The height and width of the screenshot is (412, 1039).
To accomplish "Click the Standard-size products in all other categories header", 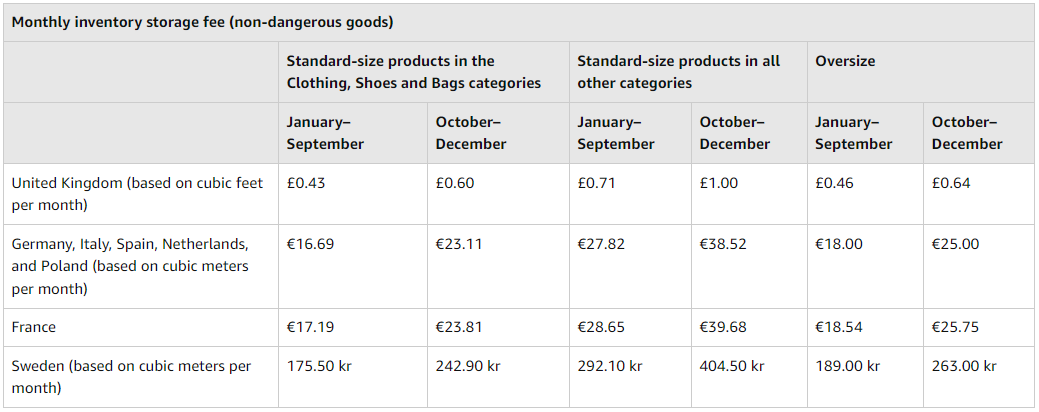I will point(678,72).
